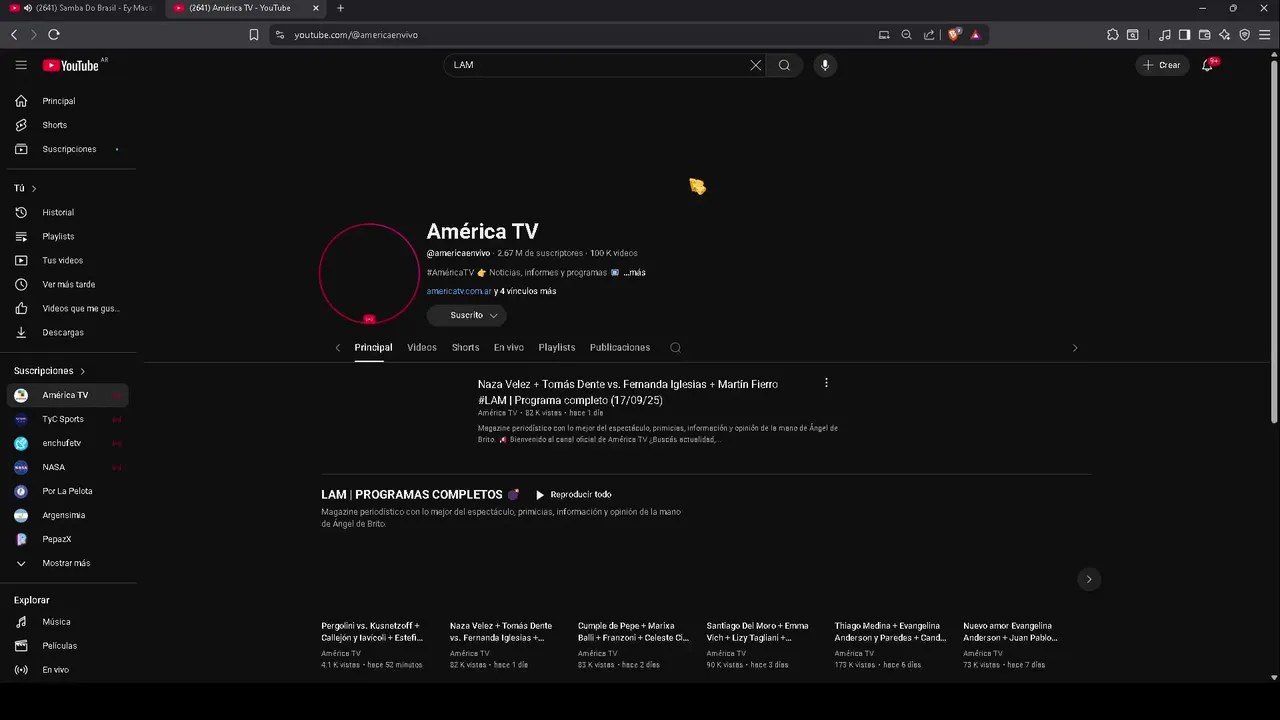The image size is (1280, 720).
Task: Switch to the Shorts channel tab
Action: pos(465,348)
